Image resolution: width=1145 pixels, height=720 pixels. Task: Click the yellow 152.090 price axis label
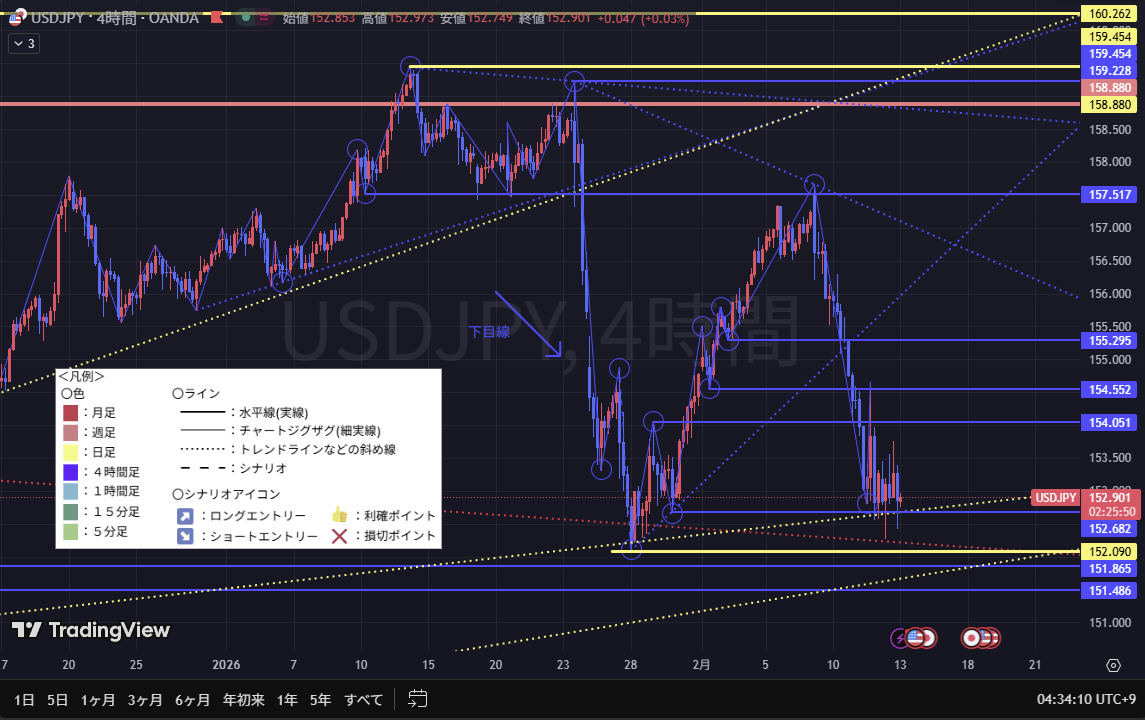coord(1111,551)
